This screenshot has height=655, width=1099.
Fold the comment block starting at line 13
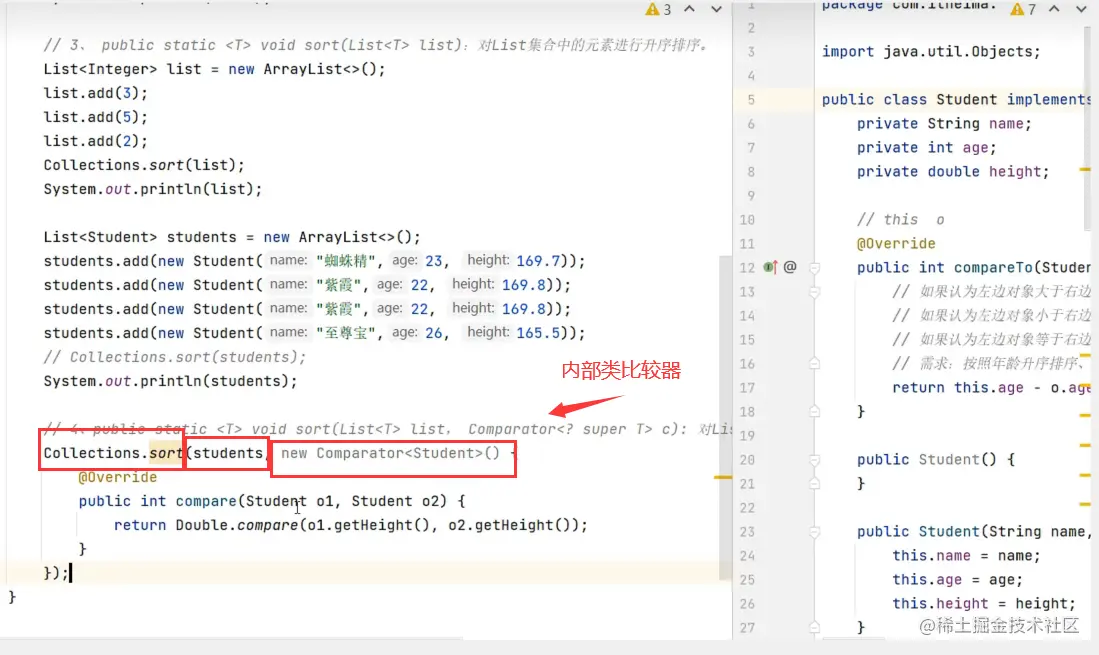(x=814, y=291)
